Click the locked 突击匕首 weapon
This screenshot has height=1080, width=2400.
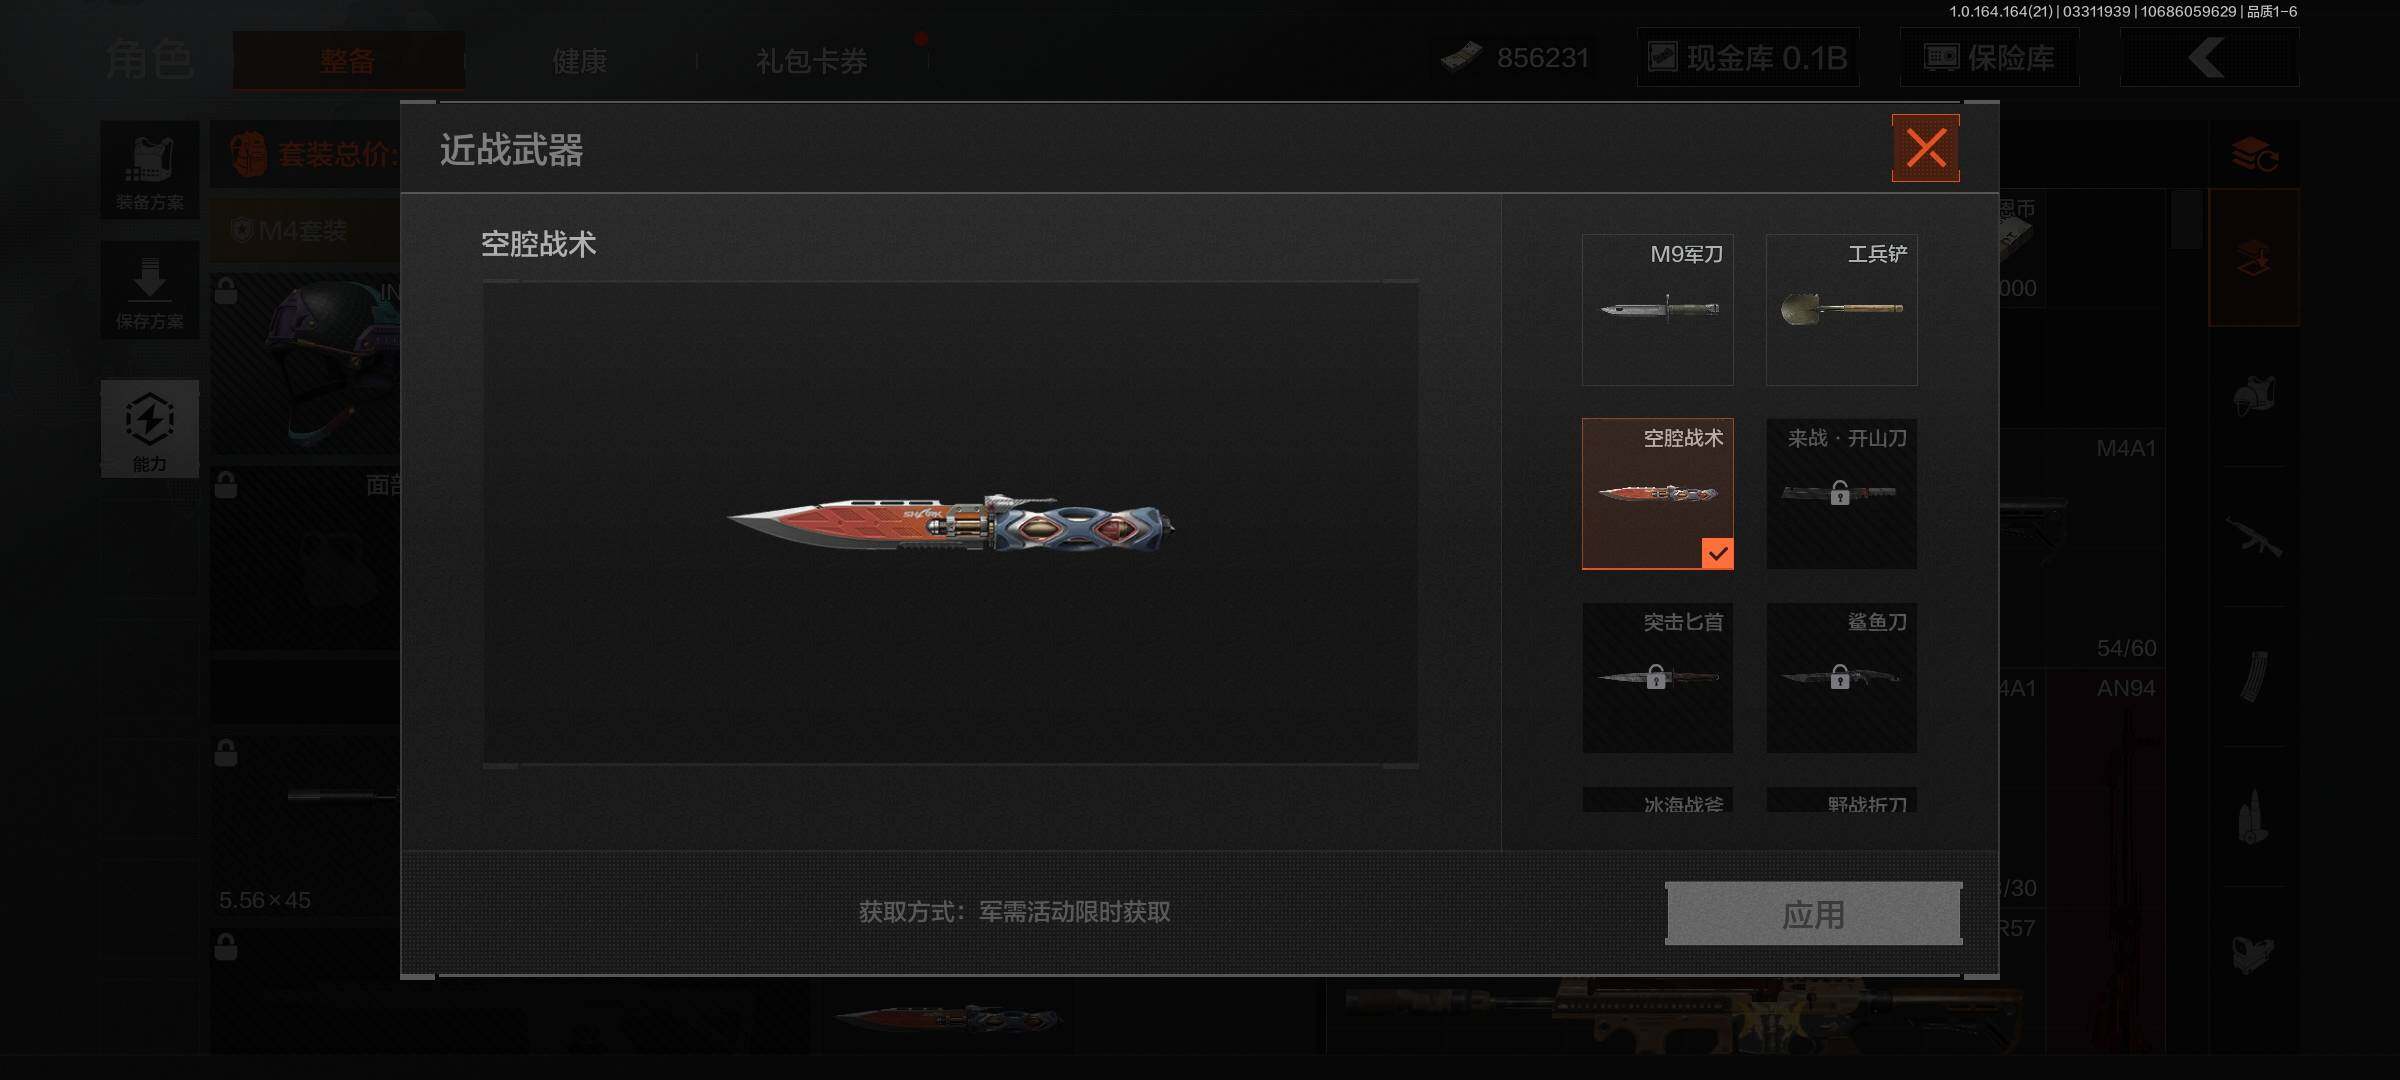(x=1657, y=678)
